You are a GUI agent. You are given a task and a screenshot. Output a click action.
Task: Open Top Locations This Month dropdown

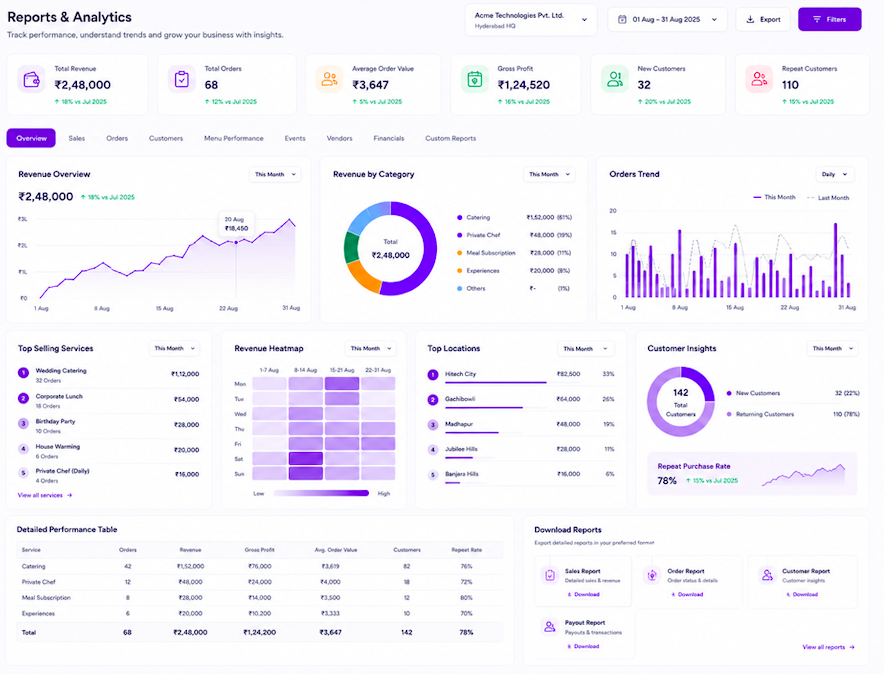point(586,349)
